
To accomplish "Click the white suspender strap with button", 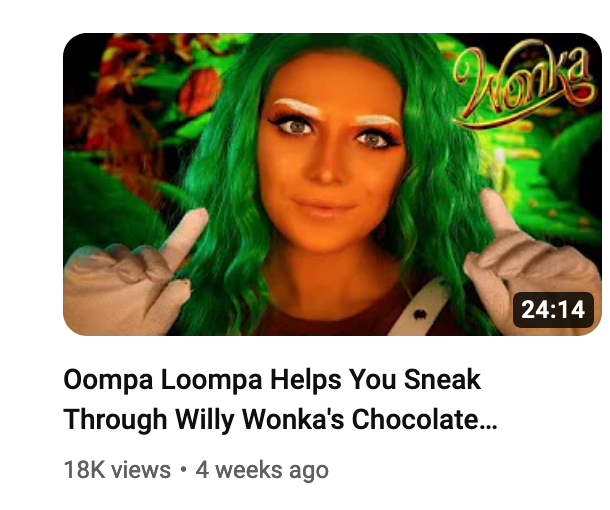I will click(x=418, y=309).
